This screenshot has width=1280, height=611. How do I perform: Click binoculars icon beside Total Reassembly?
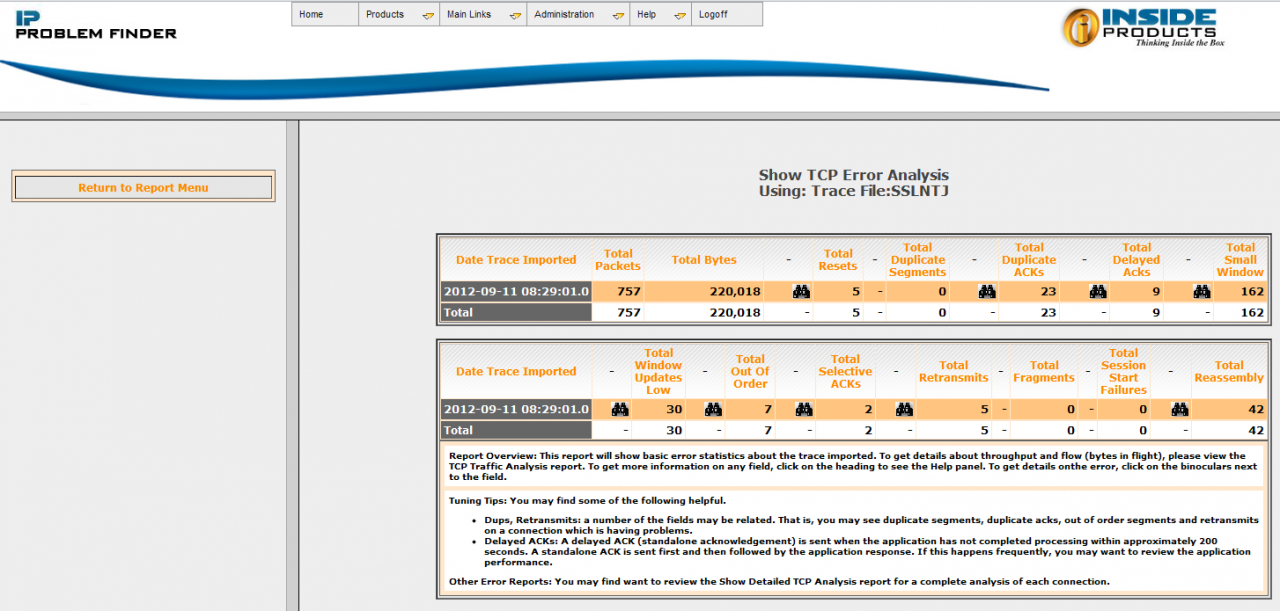1180,410
